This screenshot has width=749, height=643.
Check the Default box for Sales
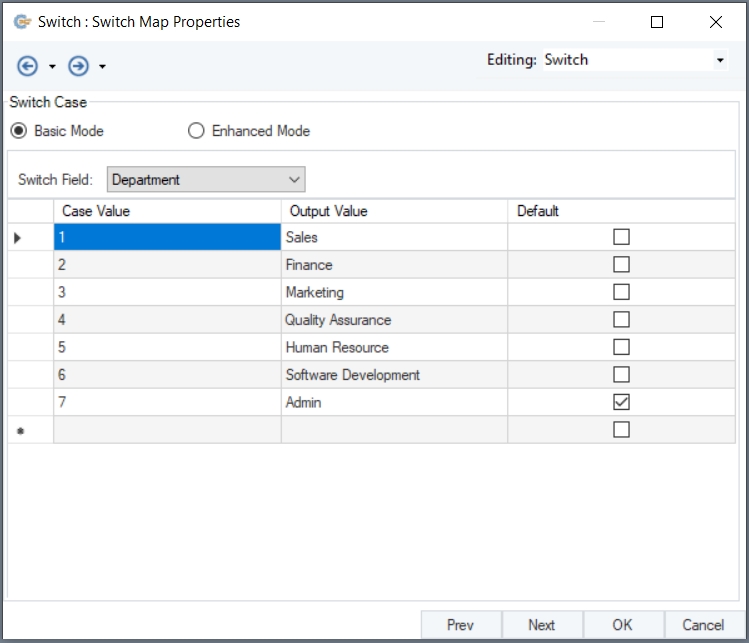coord(621,237)
